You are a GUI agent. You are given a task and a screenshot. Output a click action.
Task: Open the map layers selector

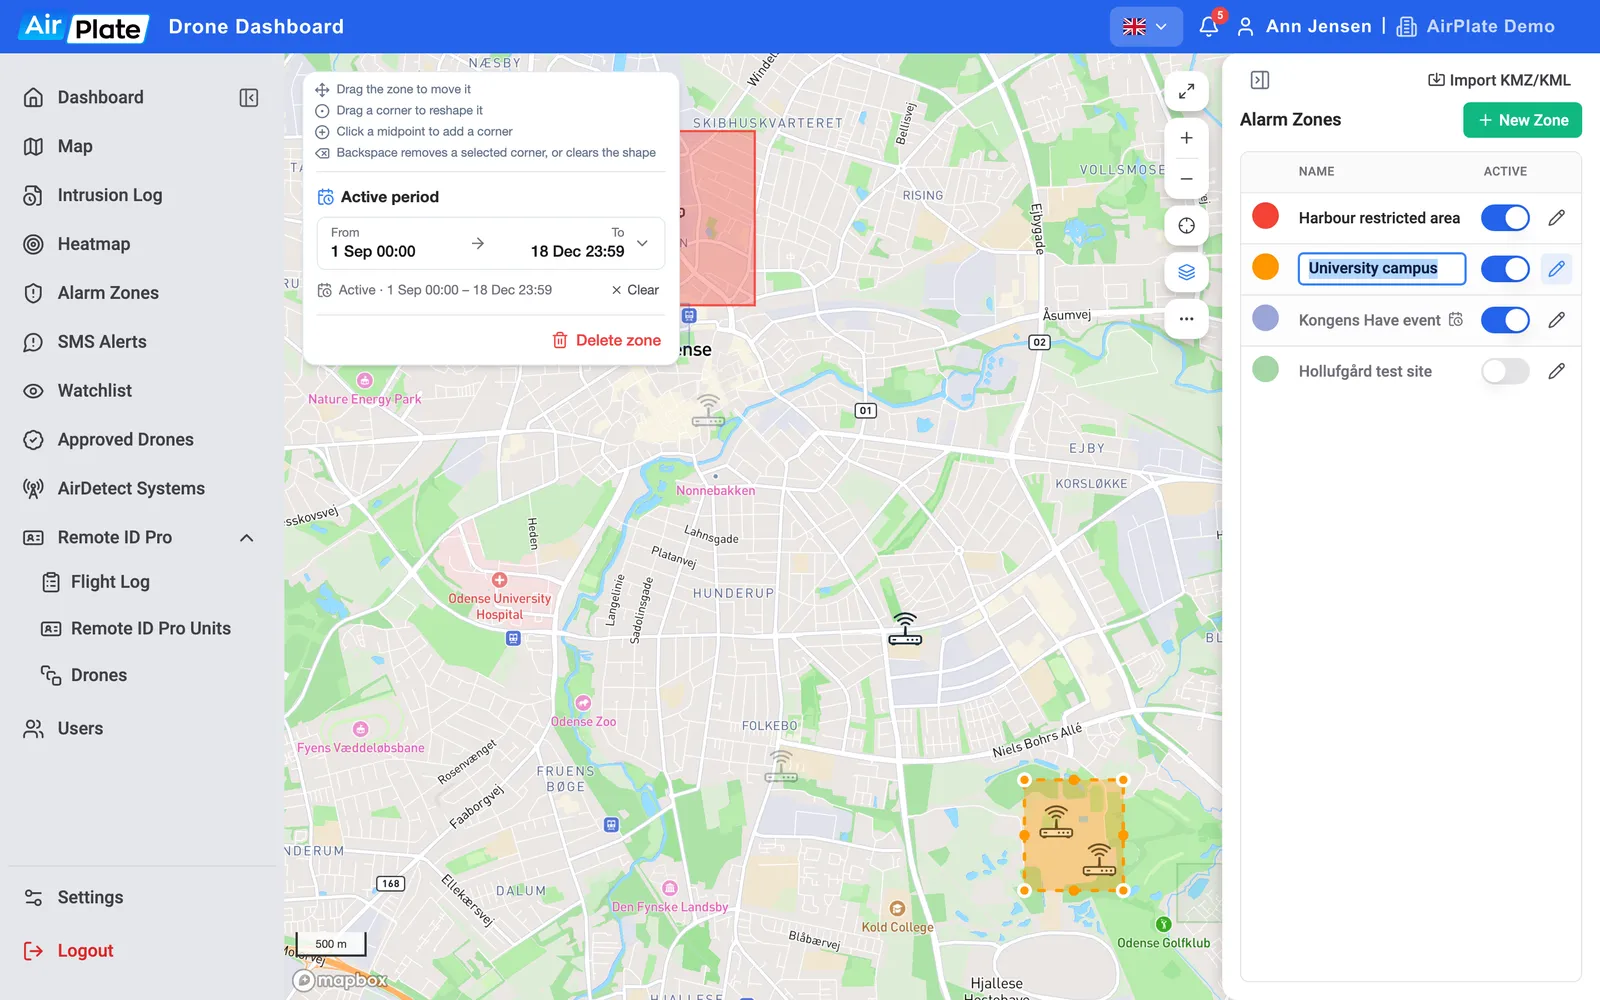pos(1186,272)
